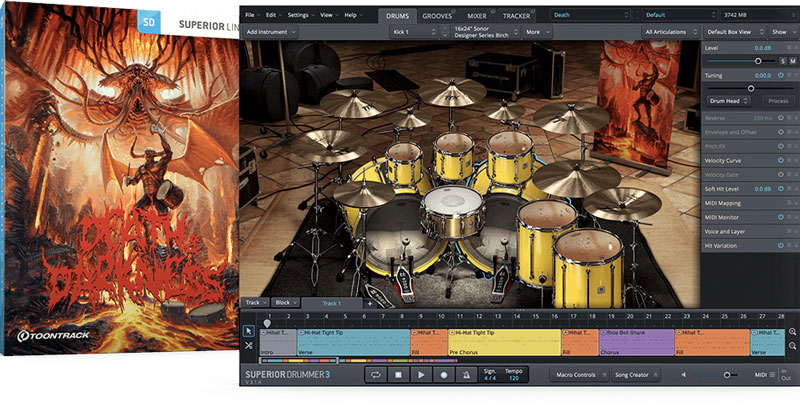Zoom in the timeline with magnifier icon
This screenshot has height=413, width=800.
[792, 331]
